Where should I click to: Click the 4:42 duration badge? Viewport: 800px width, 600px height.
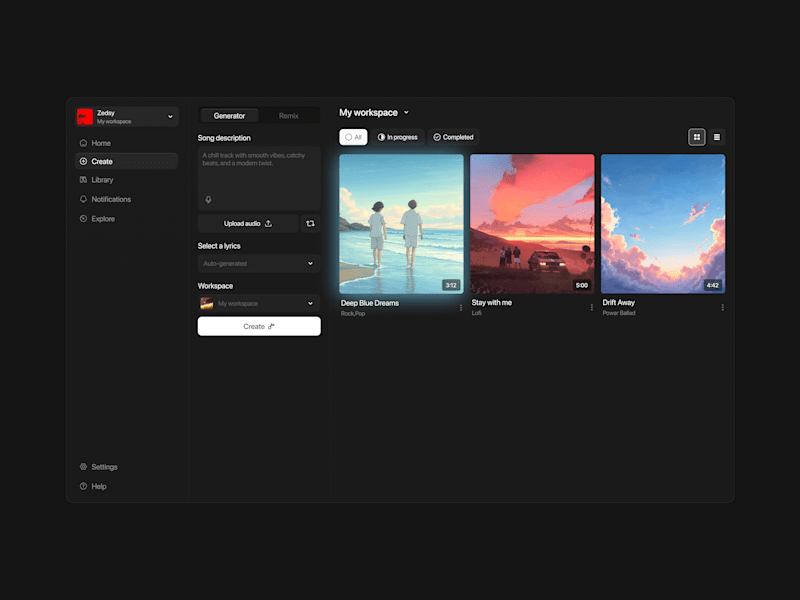tap(713, 285)
